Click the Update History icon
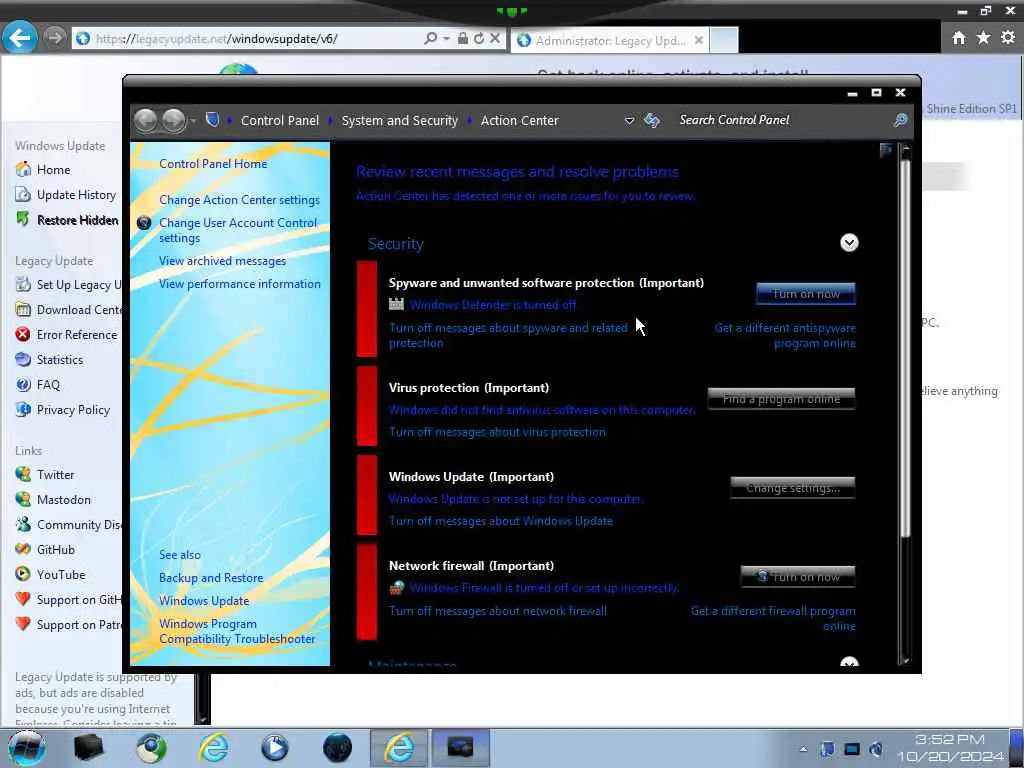This screenshot has width=1024, height=768. [23, 195]
